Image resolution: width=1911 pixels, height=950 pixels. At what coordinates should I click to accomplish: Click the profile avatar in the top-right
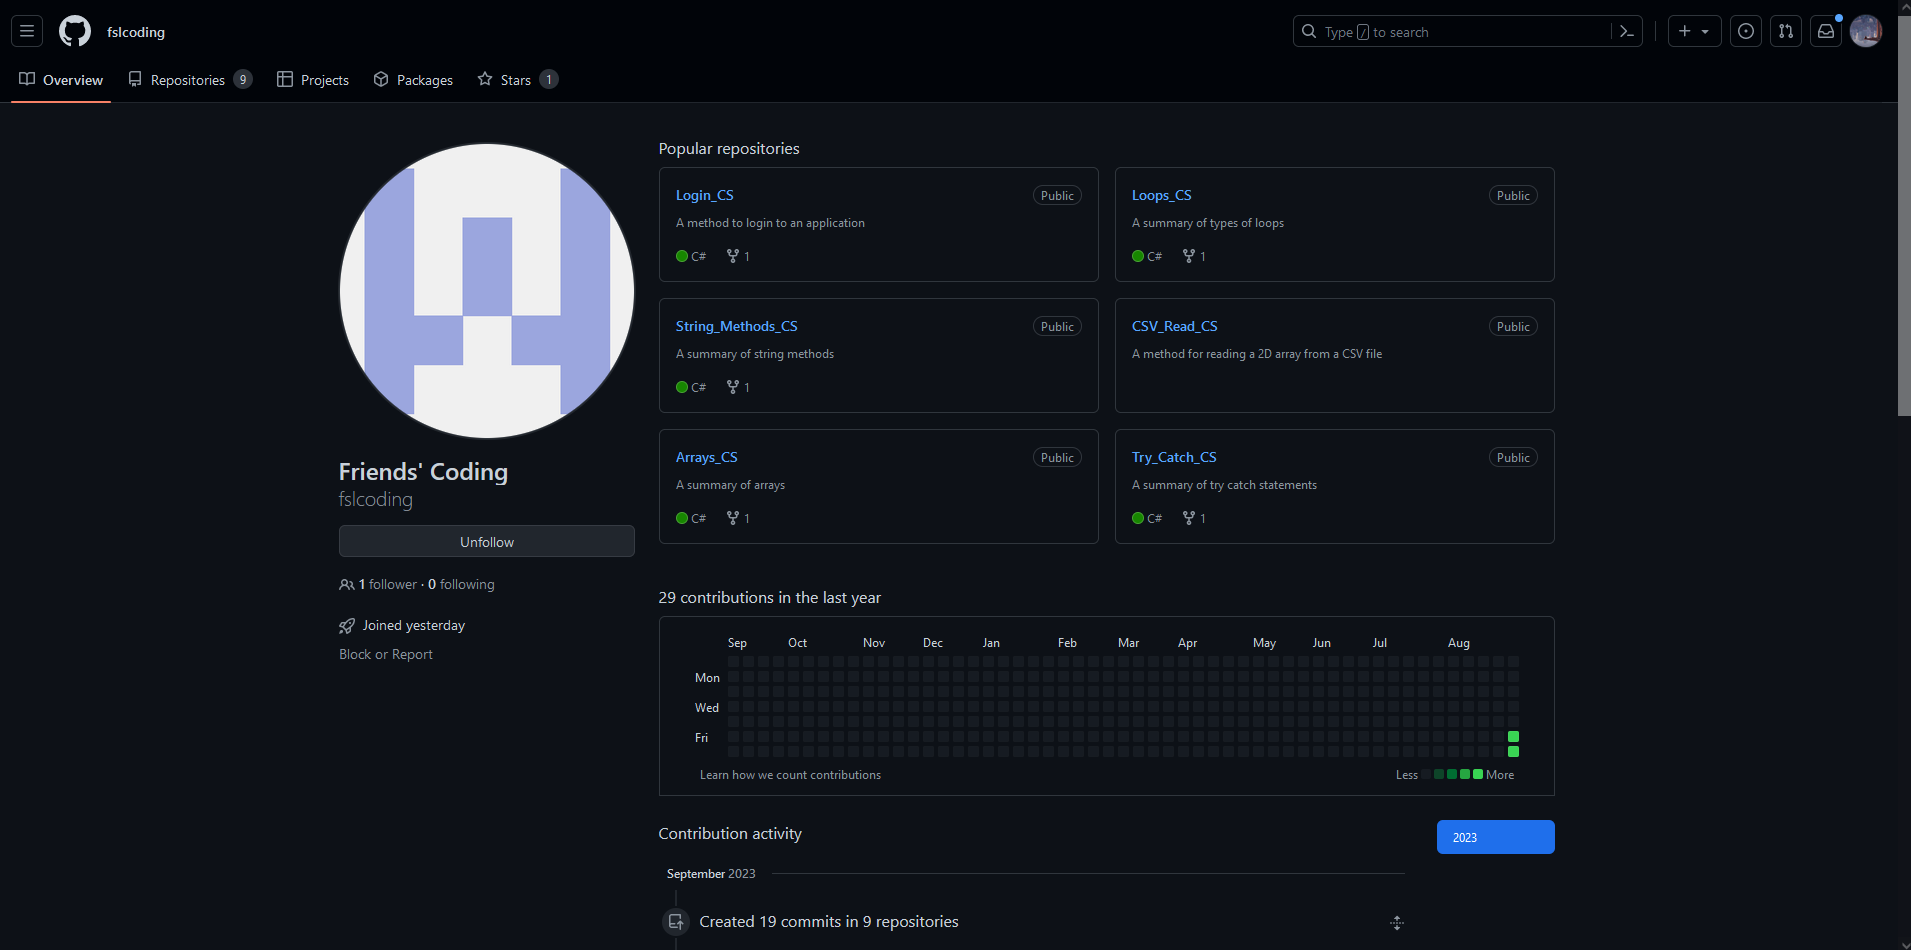coord(1866,31)
